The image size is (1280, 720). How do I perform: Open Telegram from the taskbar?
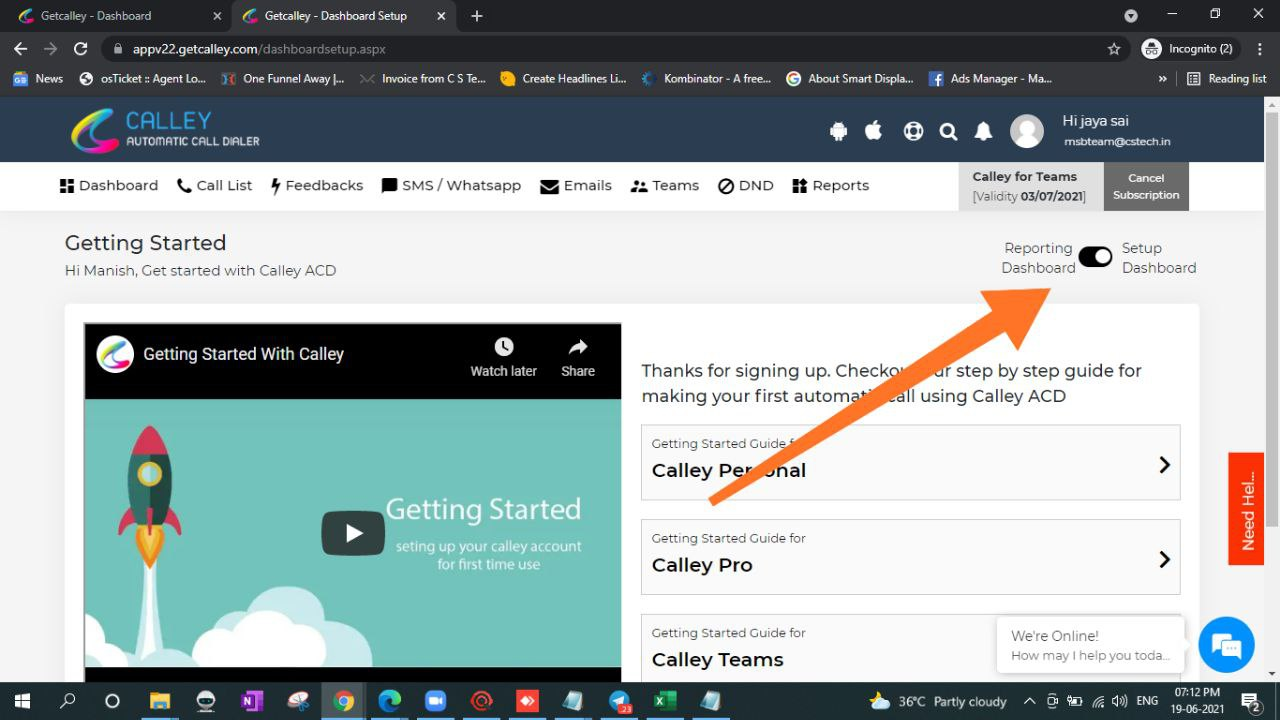click(620, 701)
